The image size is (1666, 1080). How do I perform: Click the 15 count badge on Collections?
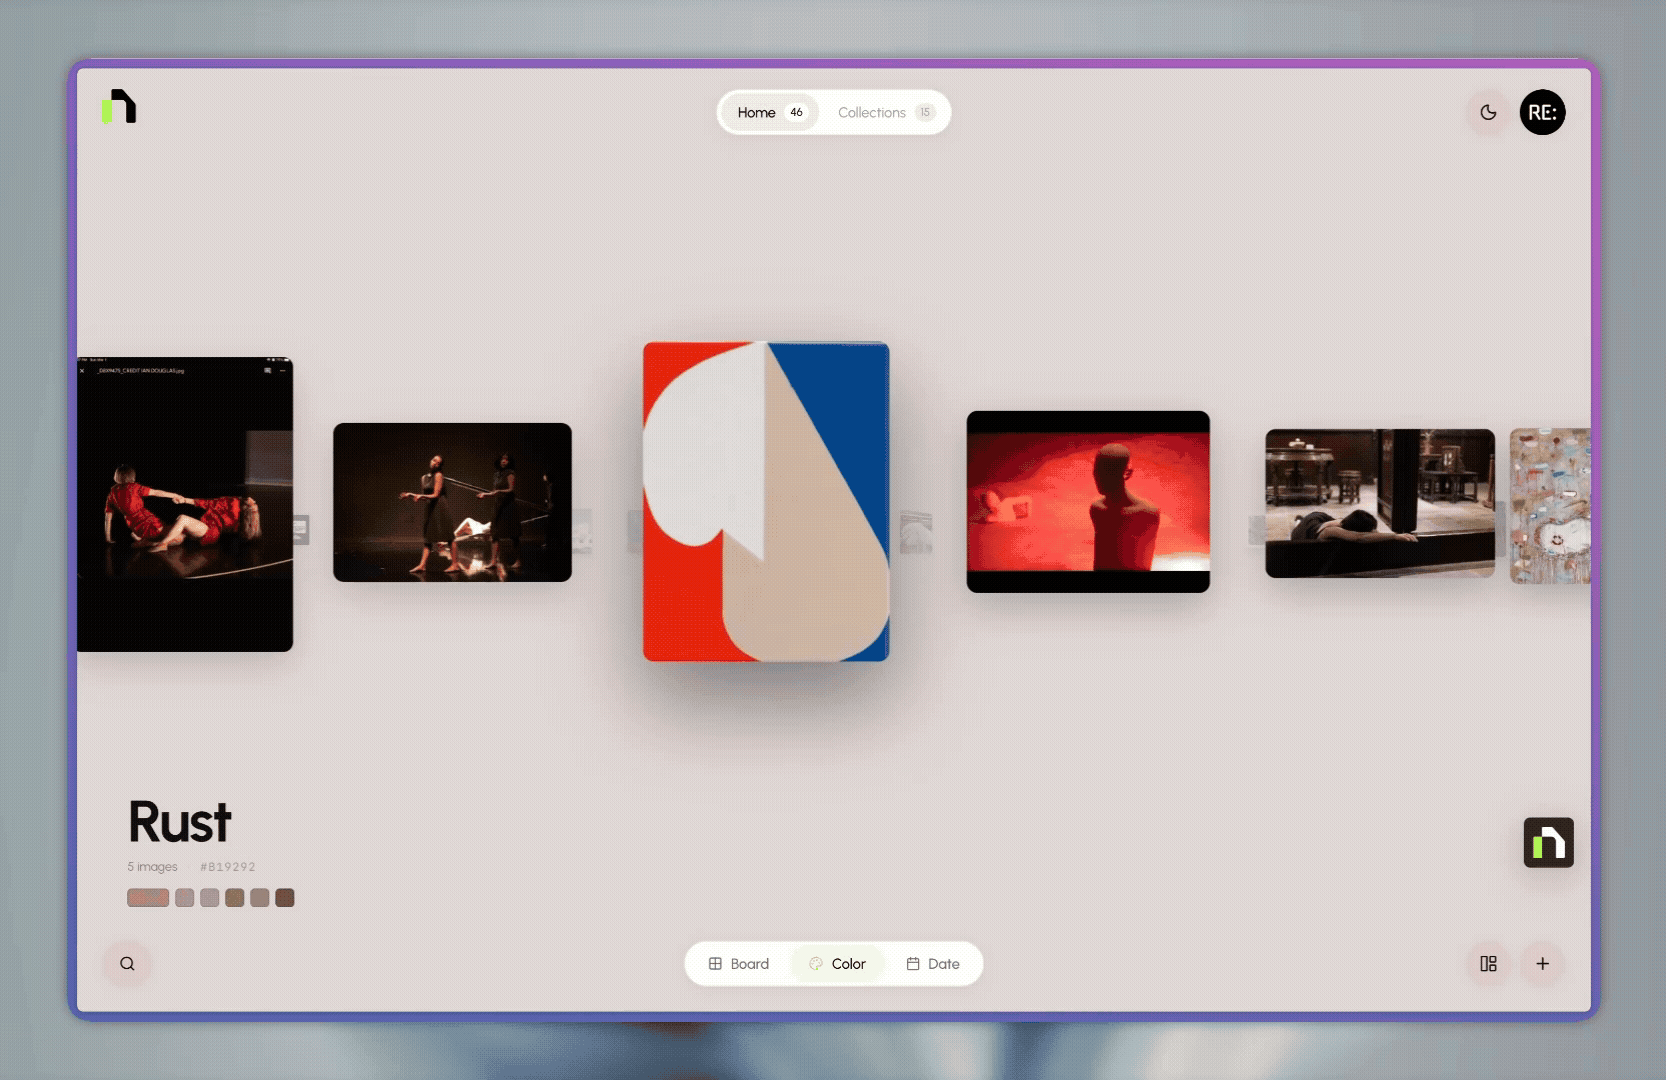point(925,112)
